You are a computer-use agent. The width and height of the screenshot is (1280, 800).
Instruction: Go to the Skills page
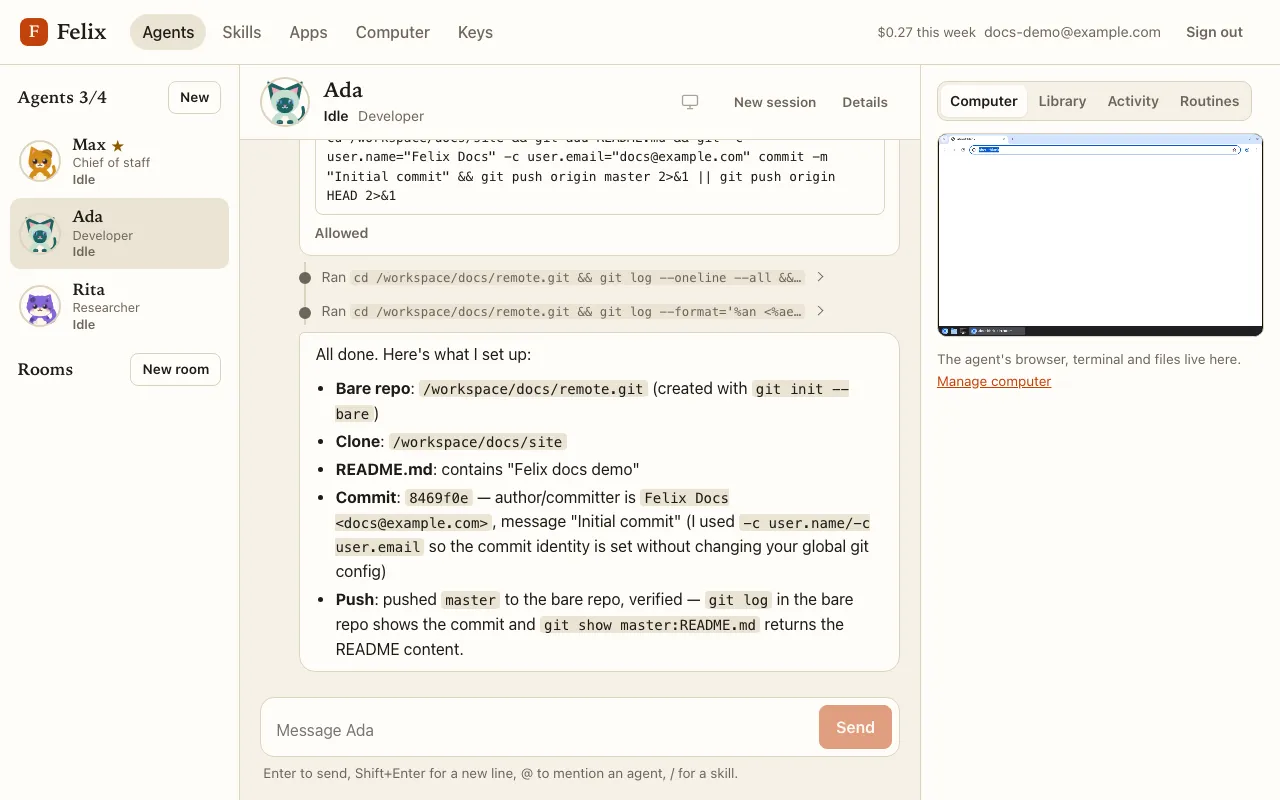click(x=242, y=32)
